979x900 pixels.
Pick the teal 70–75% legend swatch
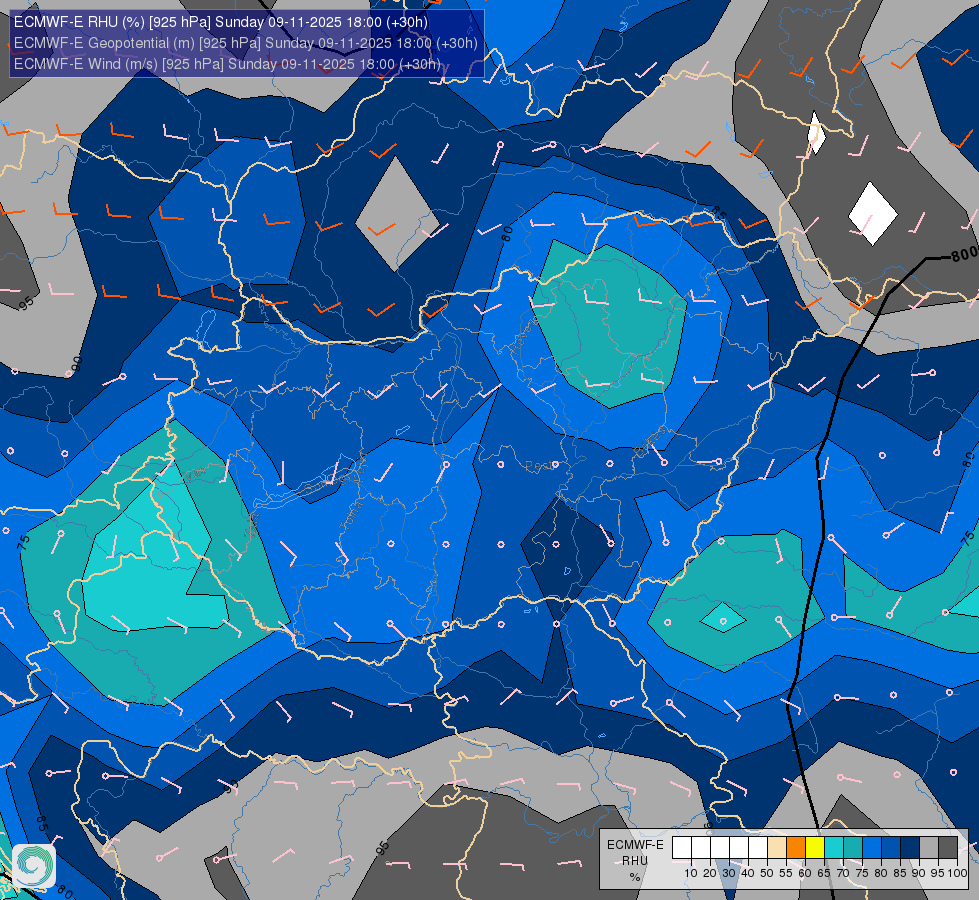click(x=853, y=848)
